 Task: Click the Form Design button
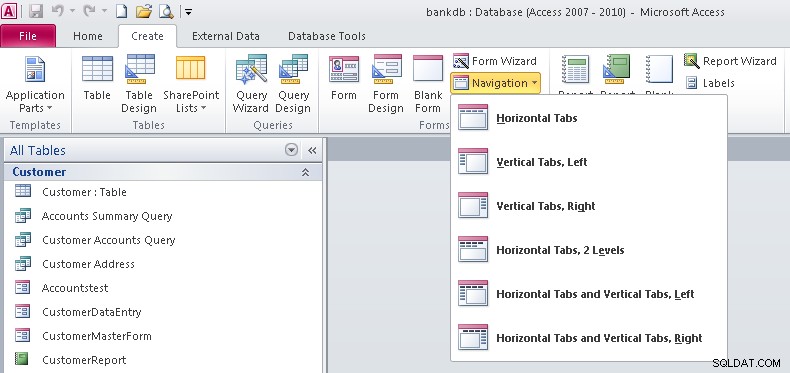[386, 84]
